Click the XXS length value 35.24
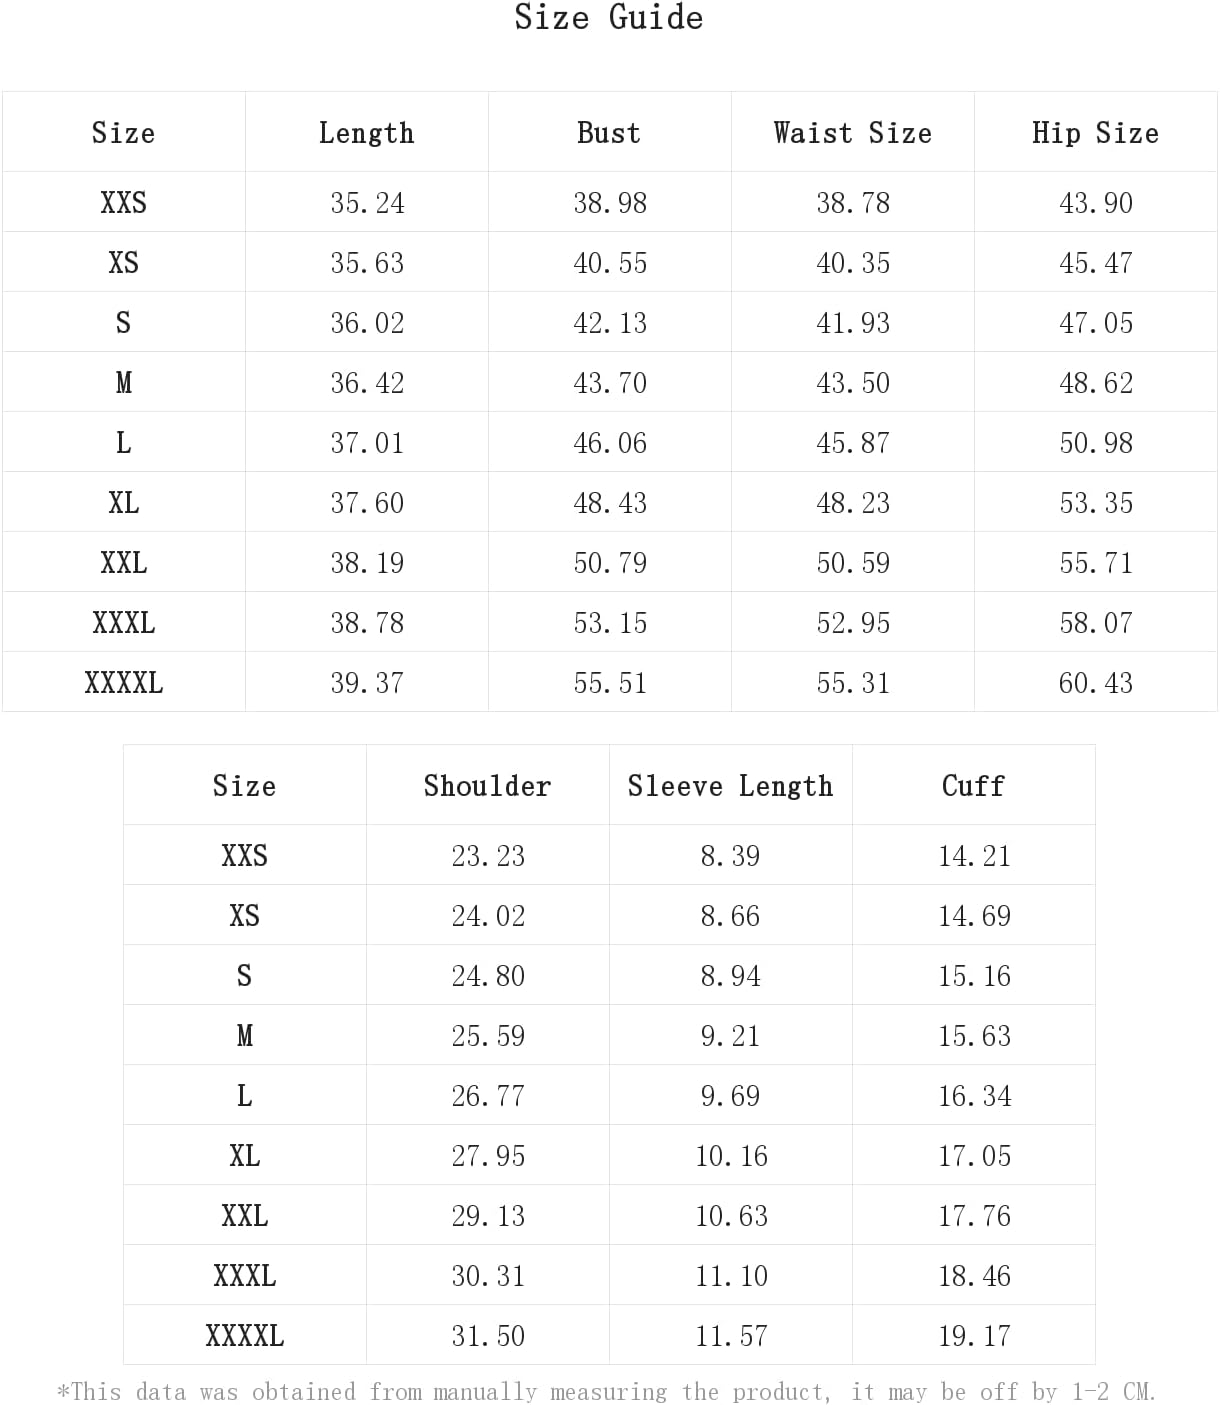Viewport: 1220px width, 1405px height. 367,203
